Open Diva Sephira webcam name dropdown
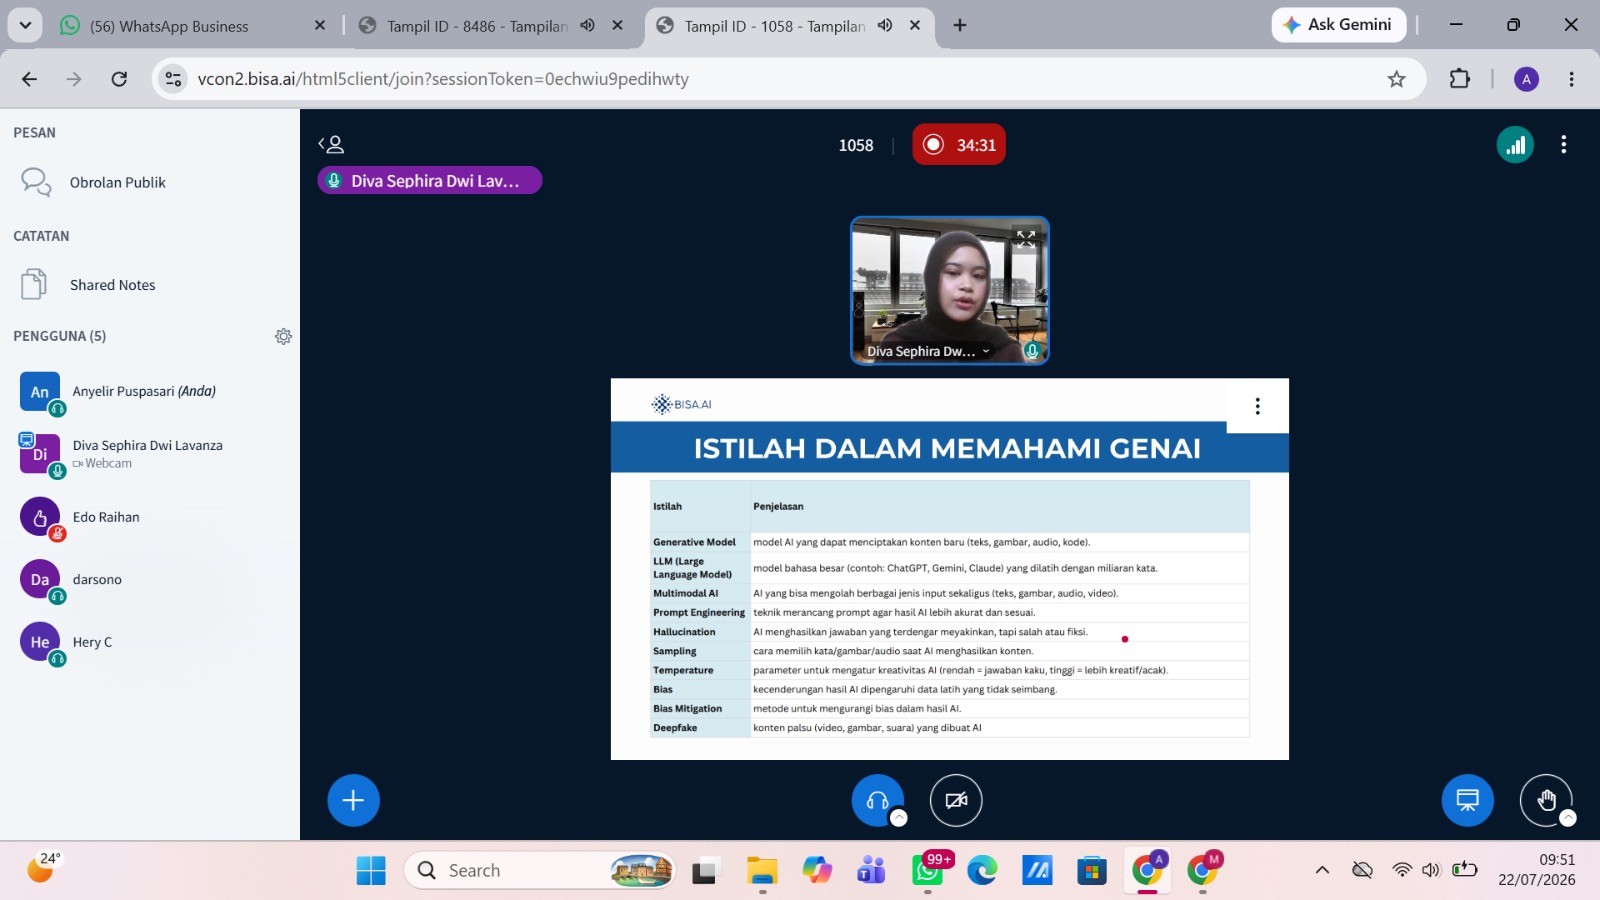The width and height of the screenshot is (1600, 900). point(928,351)
